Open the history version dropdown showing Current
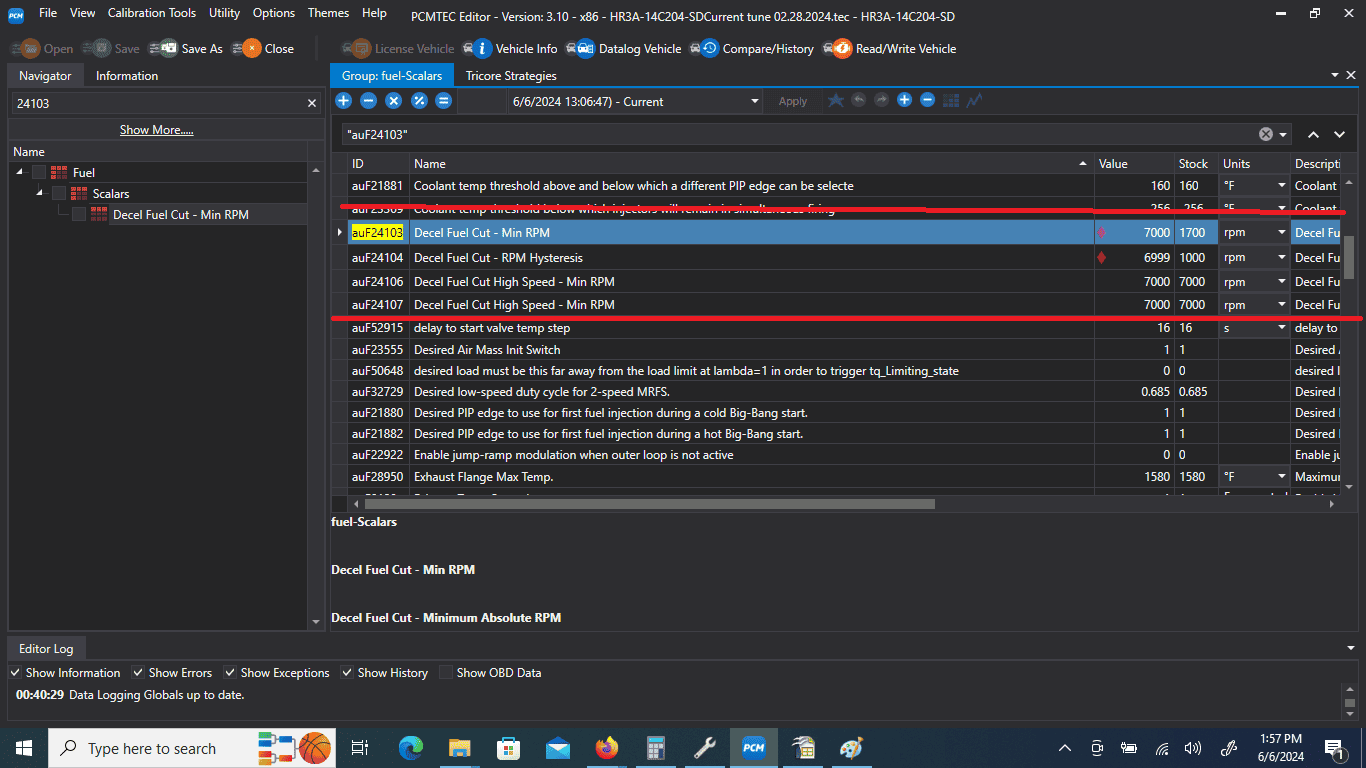1366x768 pixels. [x=755, y=101]
